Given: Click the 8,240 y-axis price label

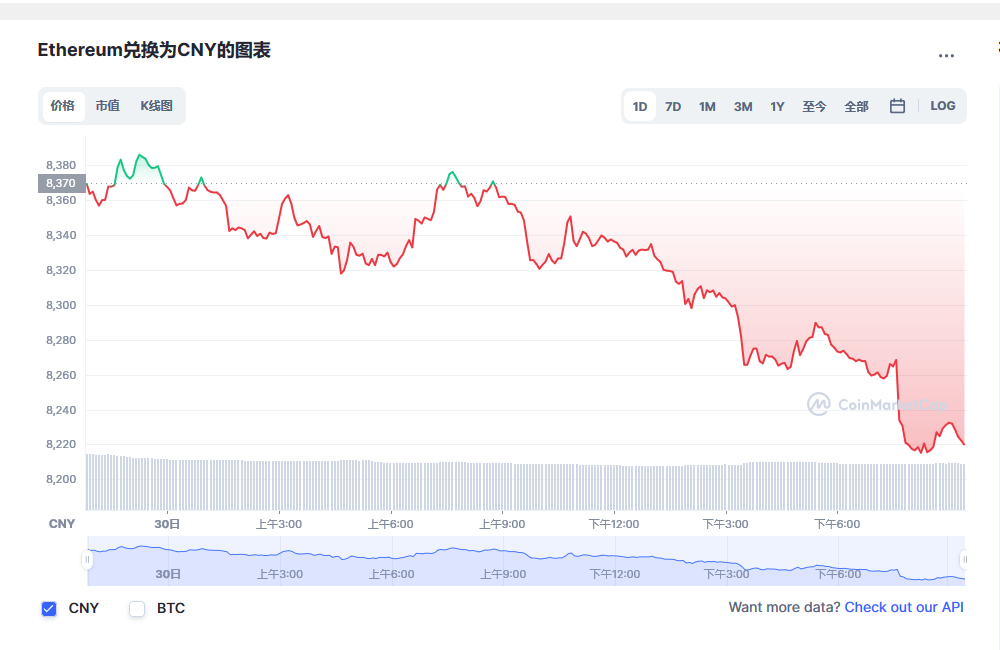Looking at the screenshot, I should pos(61,410).
